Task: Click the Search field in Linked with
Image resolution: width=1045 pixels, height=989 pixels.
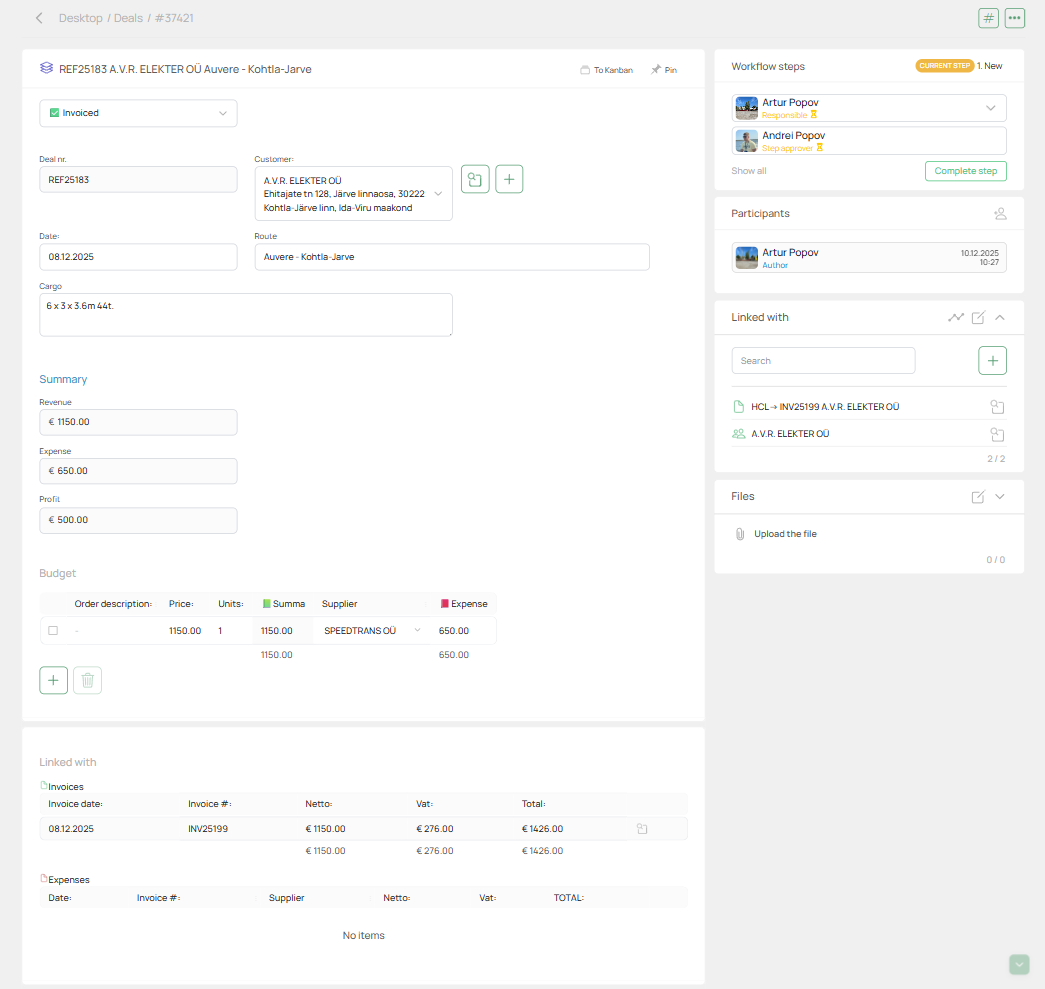Action: [x=823, y=361]
